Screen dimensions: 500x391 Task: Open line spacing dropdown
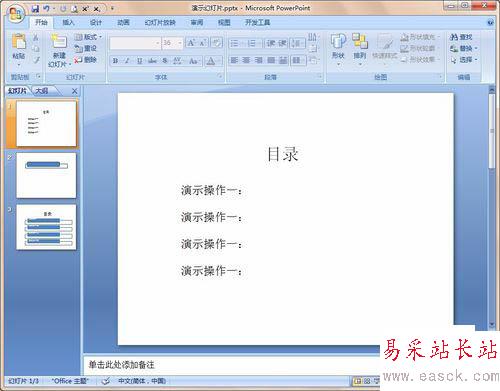pos(297,43)
